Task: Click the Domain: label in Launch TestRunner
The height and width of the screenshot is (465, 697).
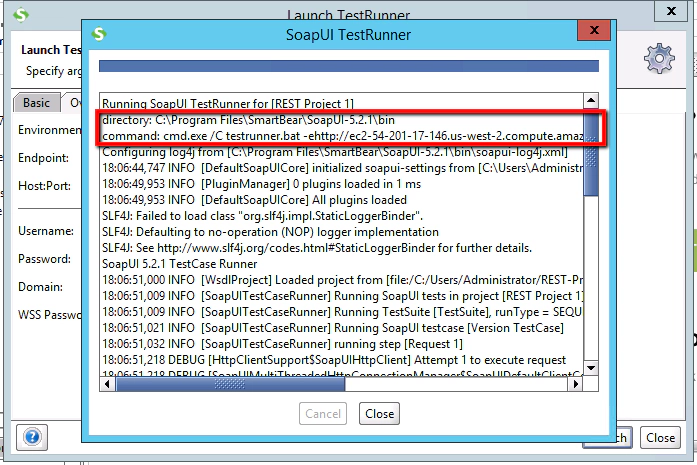Action: [40, 287]
